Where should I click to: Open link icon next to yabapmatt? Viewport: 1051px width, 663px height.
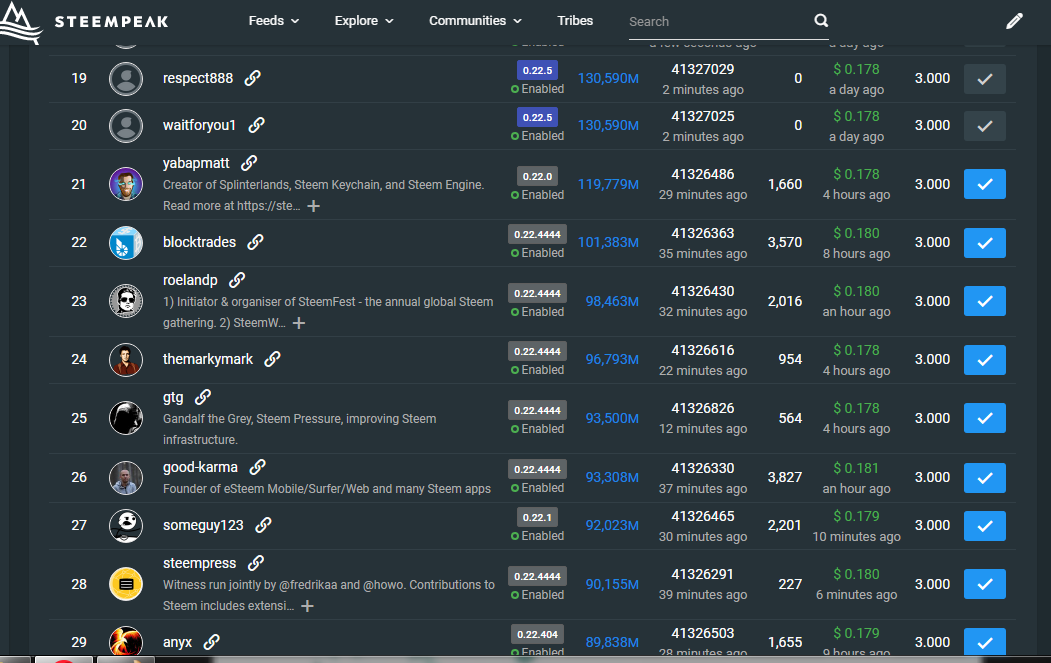[249, 163]
